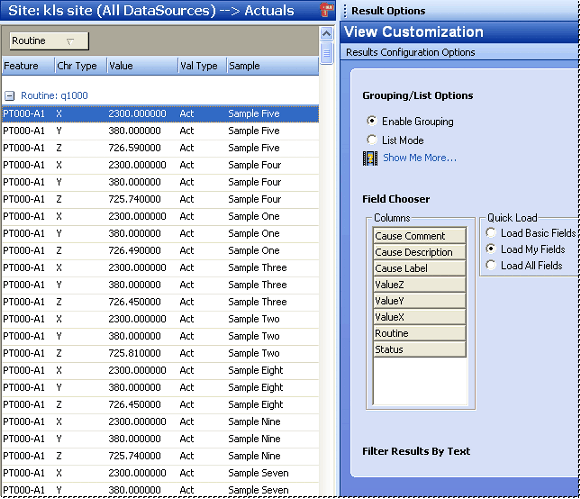The image size is (580, 499).
Task: Select the List Mode radio button
Action: [x=371, y=139]
